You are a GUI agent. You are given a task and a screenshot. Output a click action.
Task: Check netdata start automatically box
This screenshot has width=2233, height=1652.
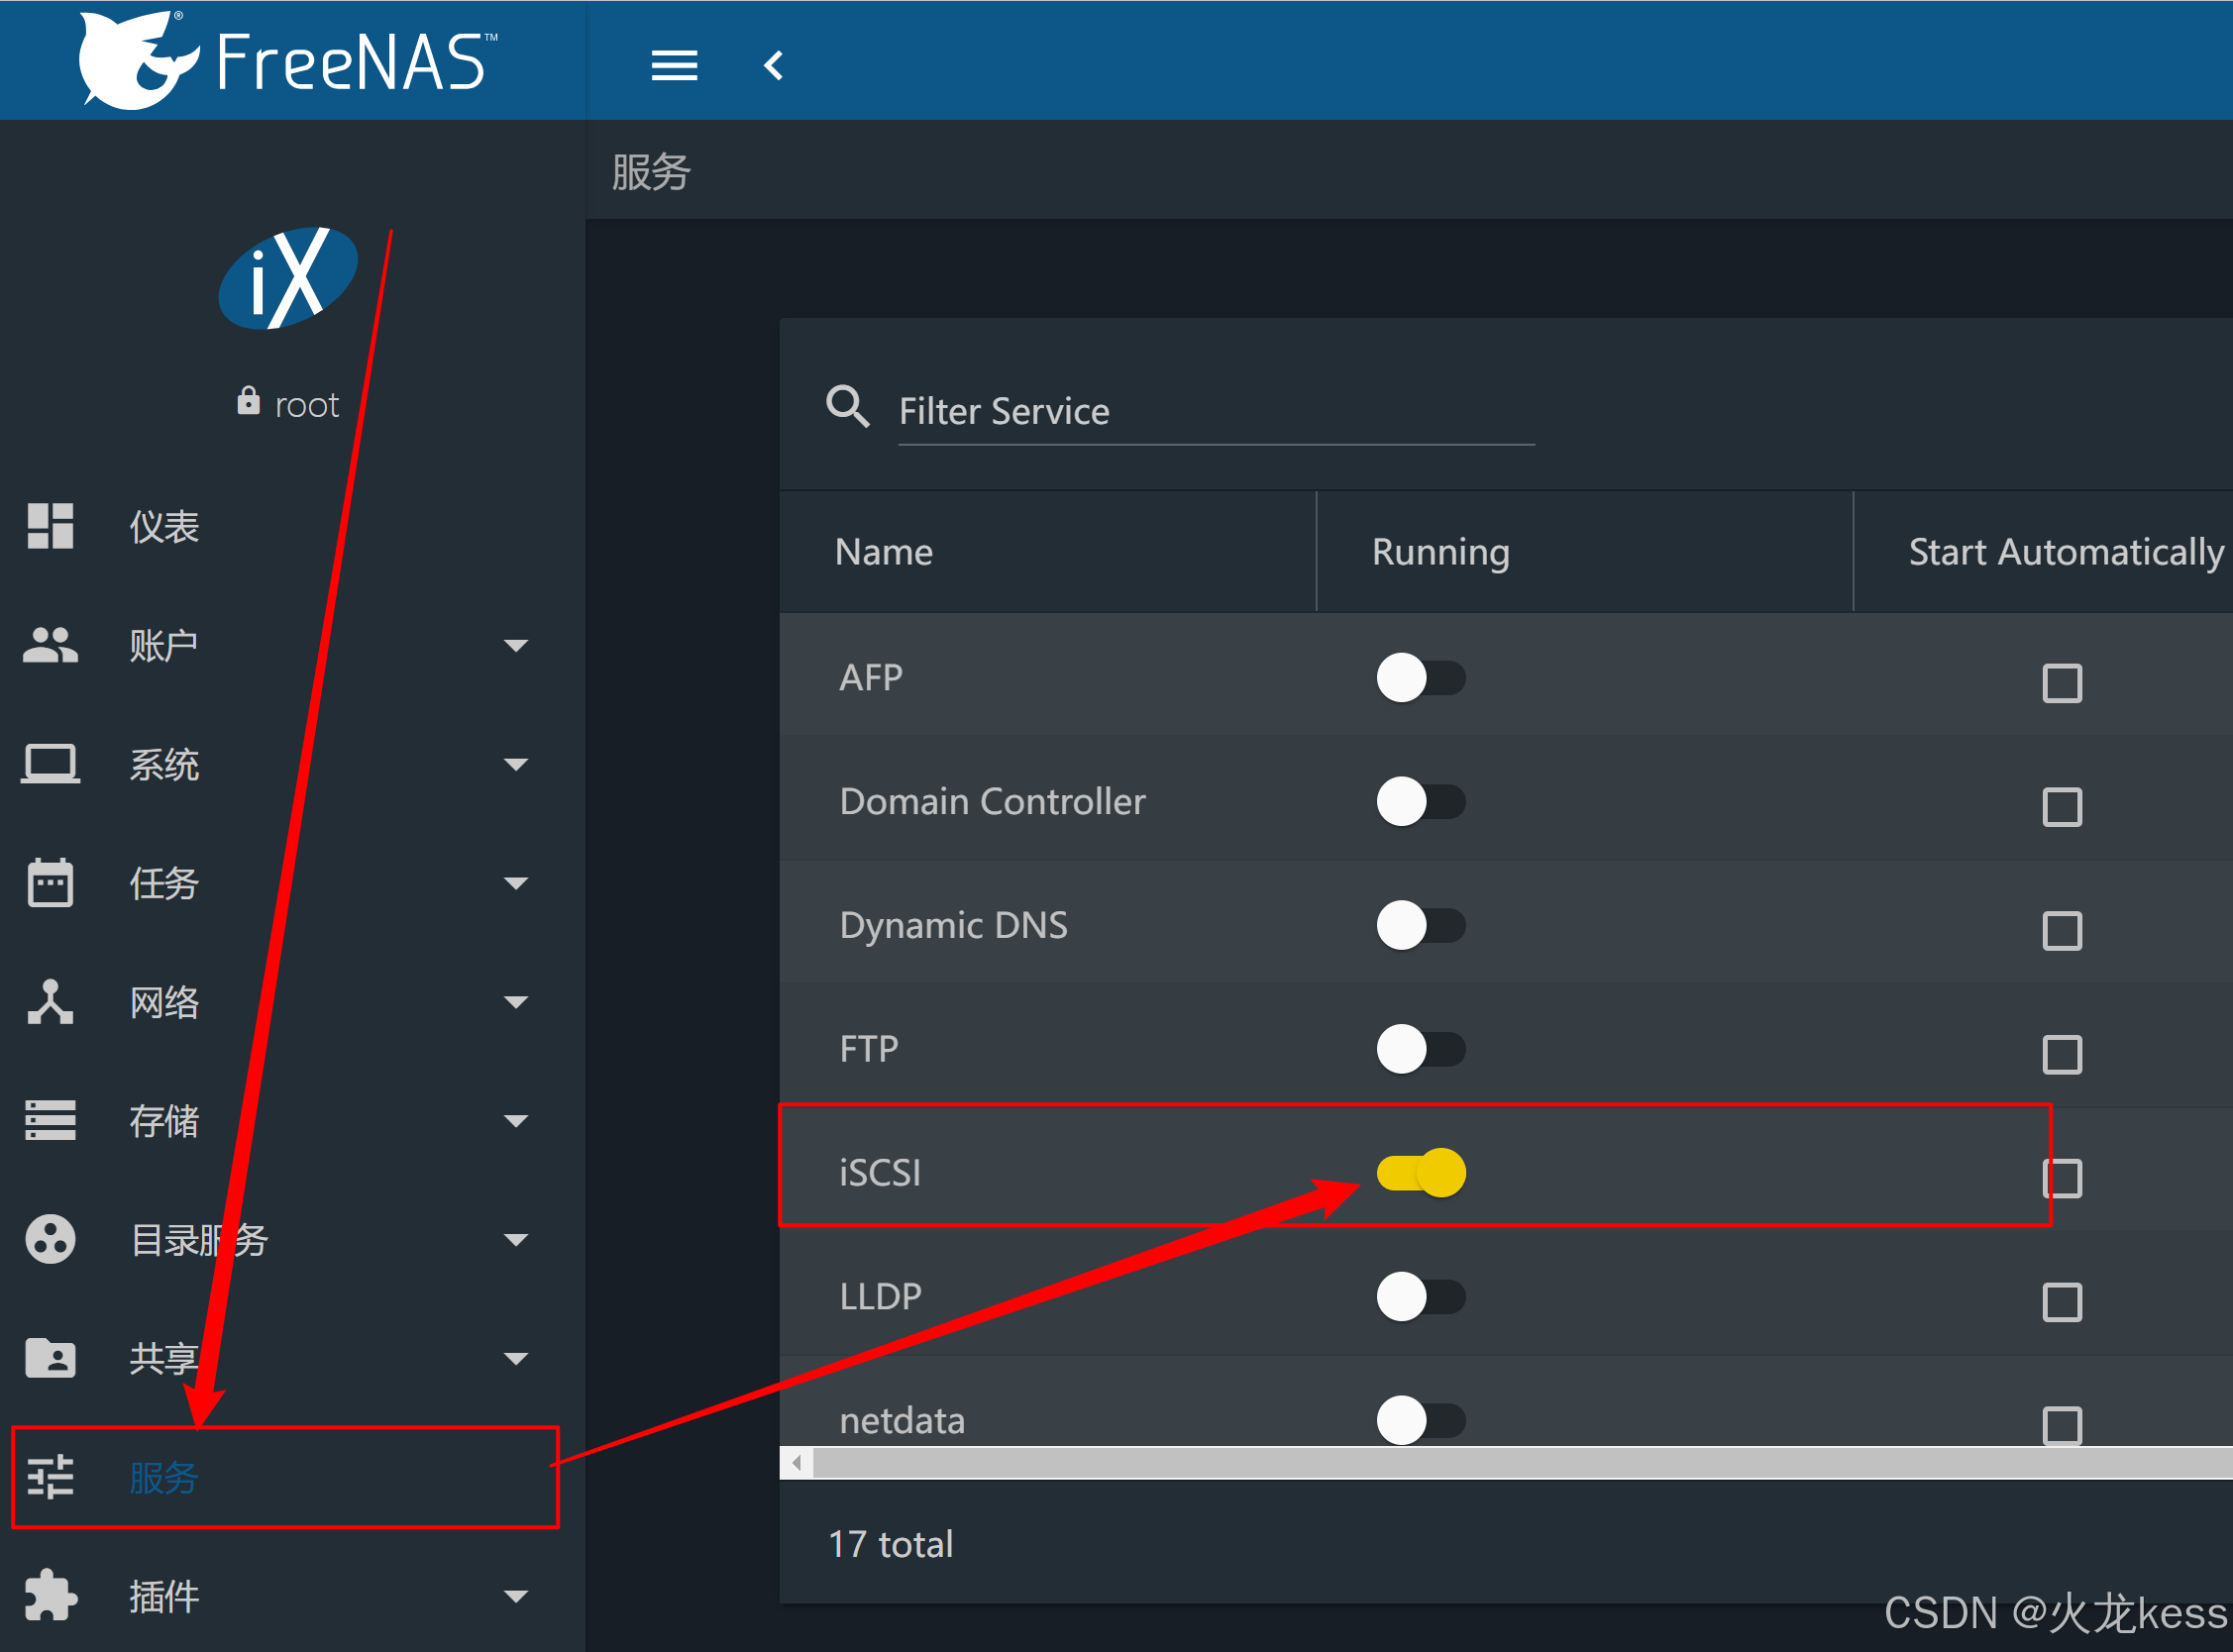click(2062, 1426)
